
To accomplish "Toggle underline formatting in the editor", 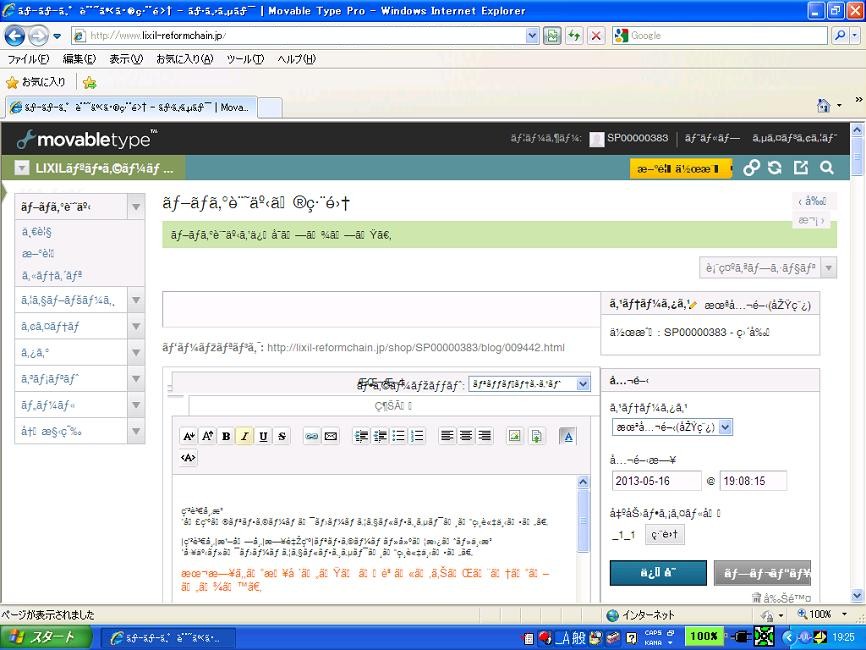I will 263,436.
